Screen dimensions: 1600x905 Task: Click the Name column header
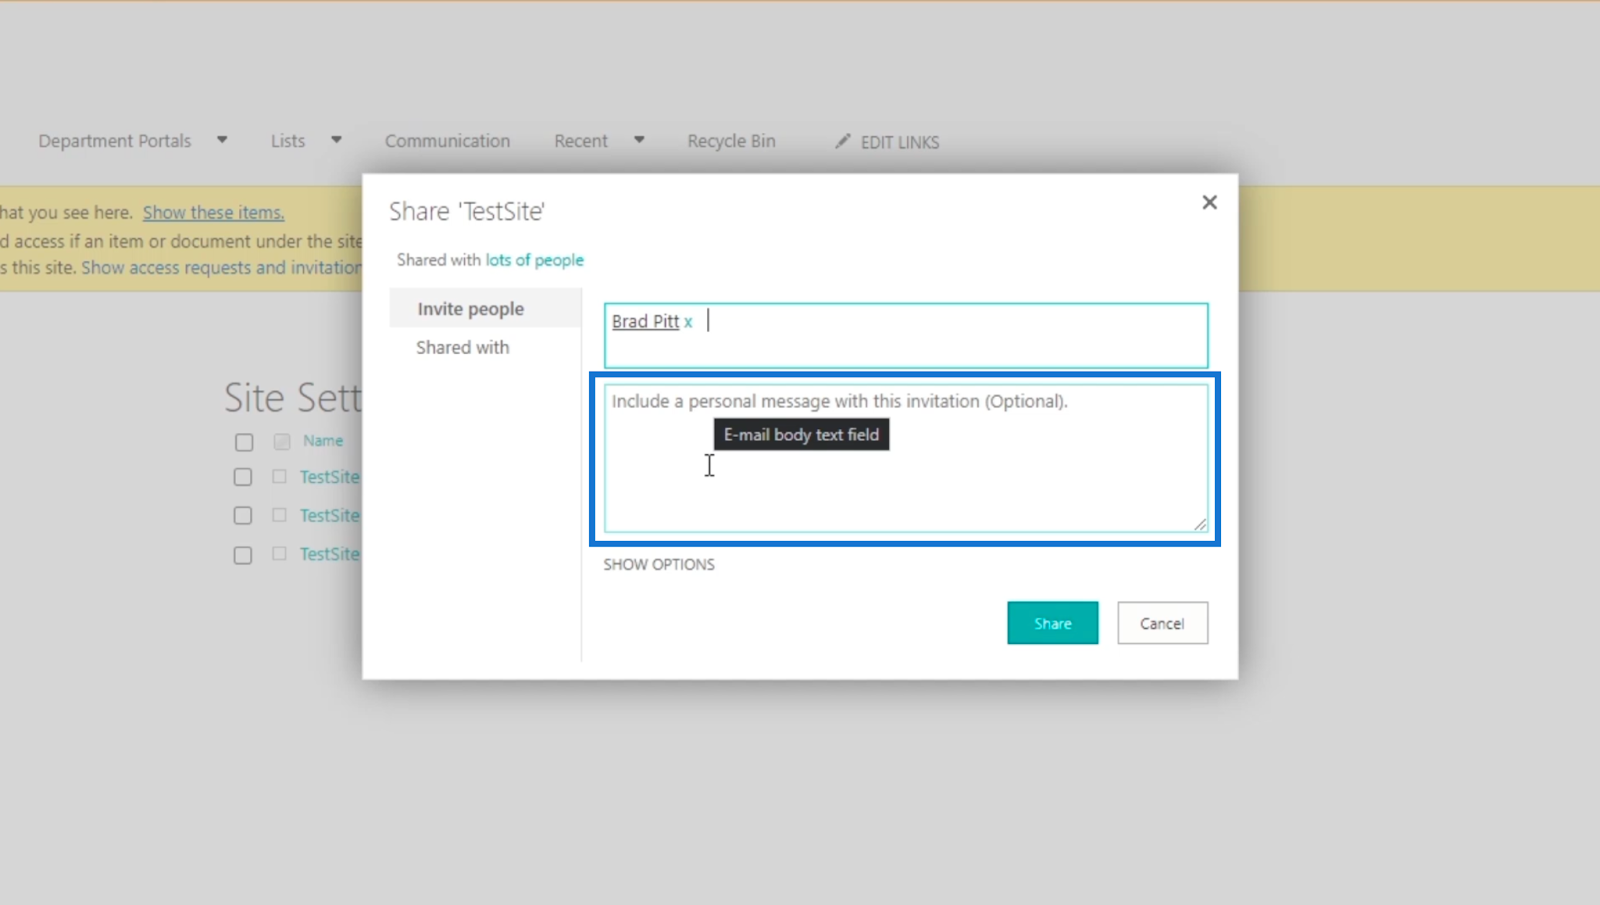(323, 441)
